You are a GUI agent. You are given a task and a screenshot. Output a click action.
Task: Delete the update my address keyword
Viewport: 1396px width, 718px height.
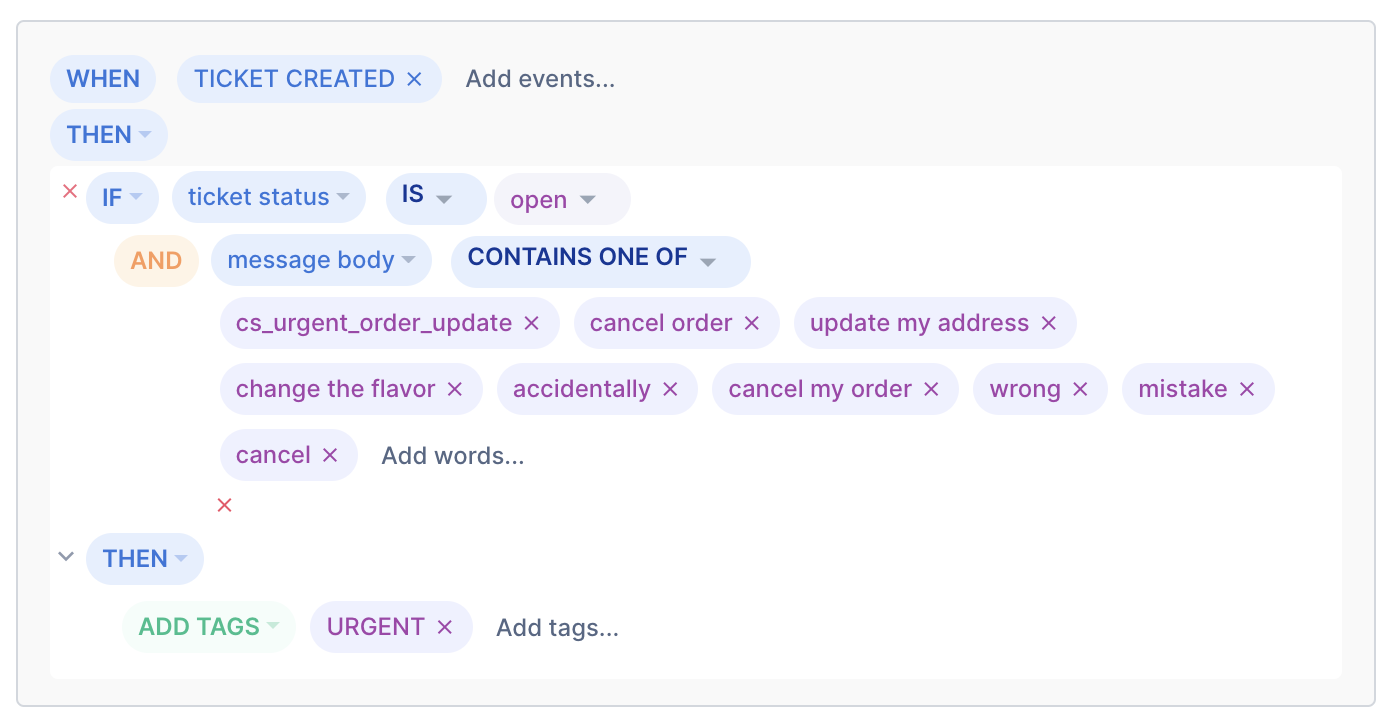(x=1048, y=323)
